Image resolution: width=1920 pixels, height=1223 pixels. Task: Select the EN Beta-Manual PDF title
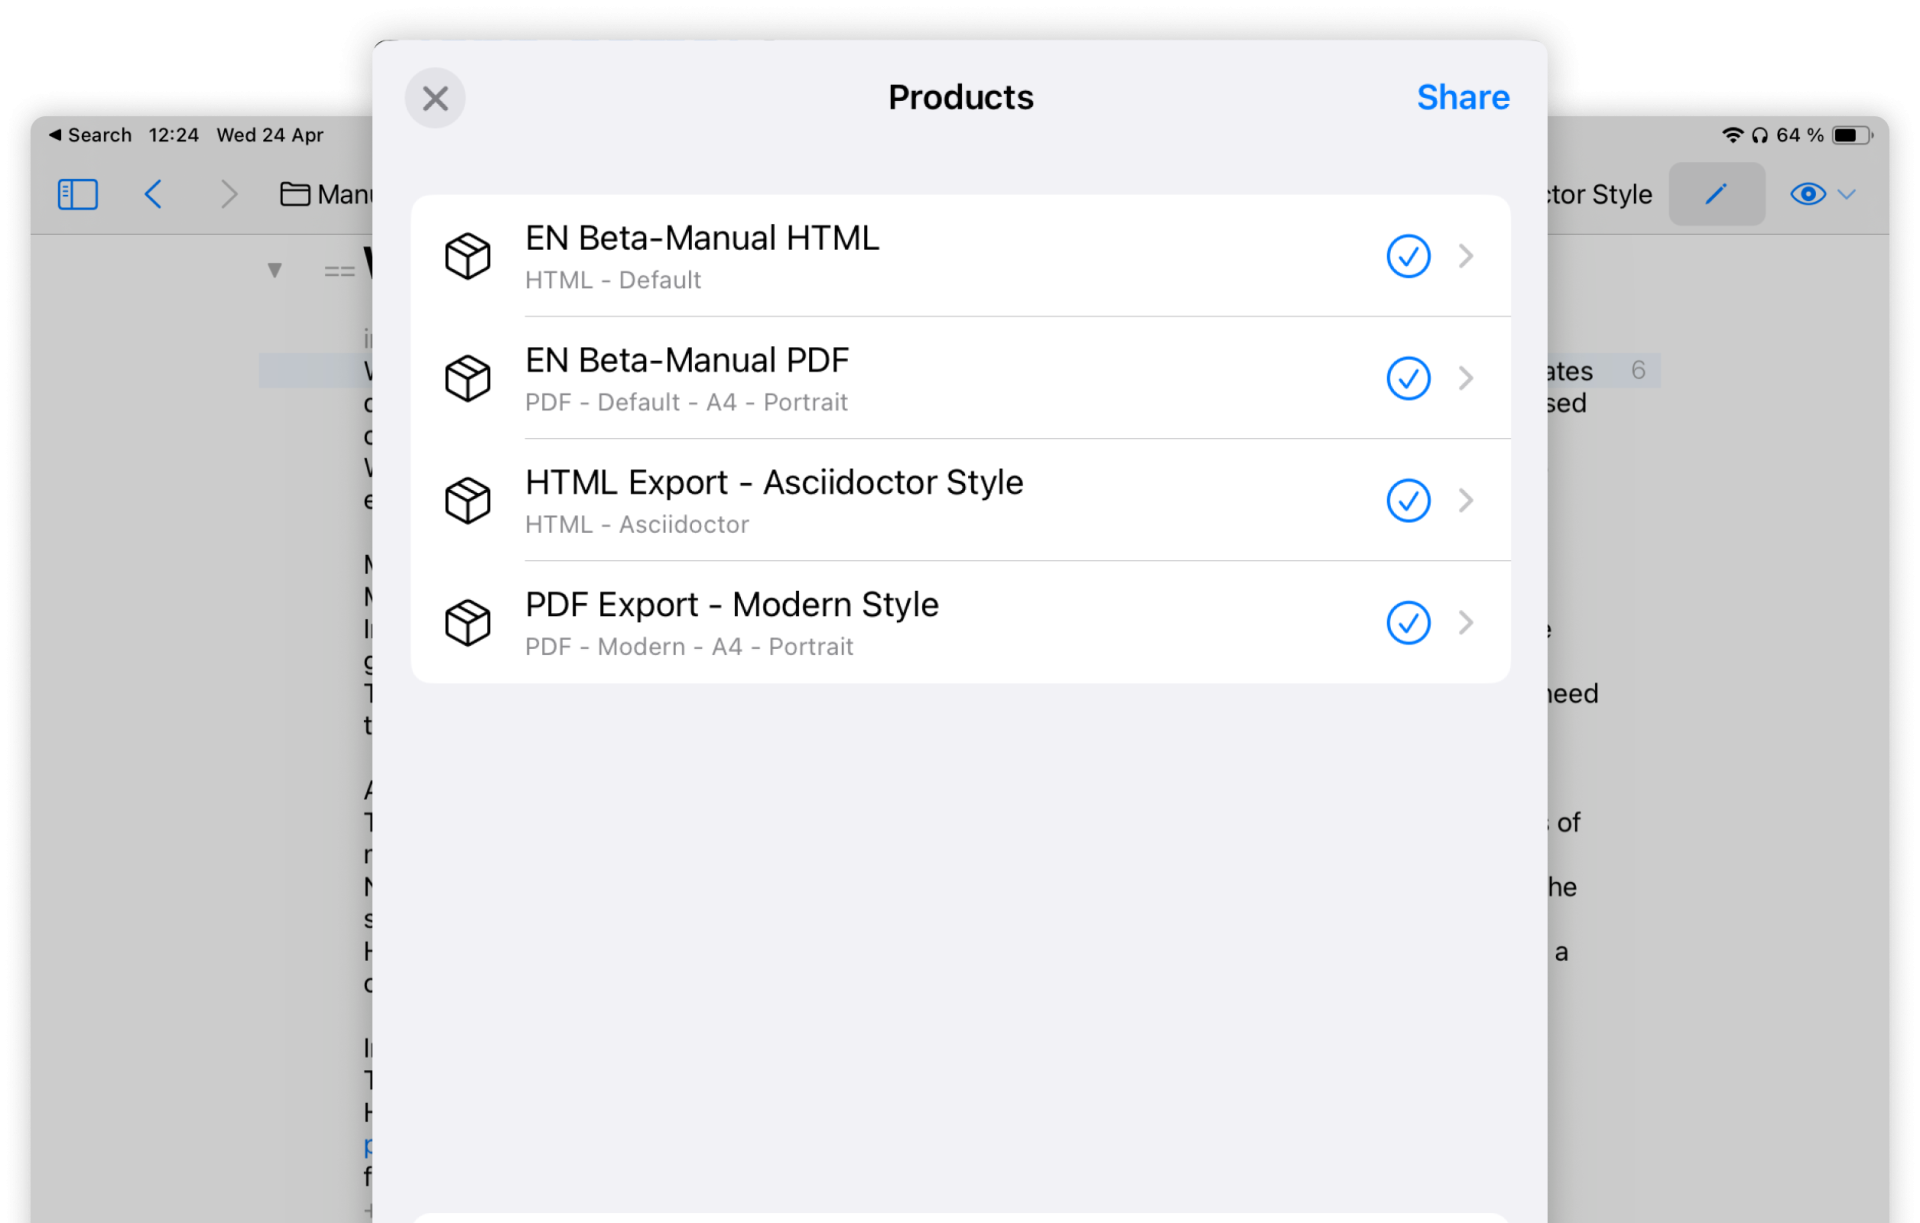pyautogui.click(x=687, y=360)
